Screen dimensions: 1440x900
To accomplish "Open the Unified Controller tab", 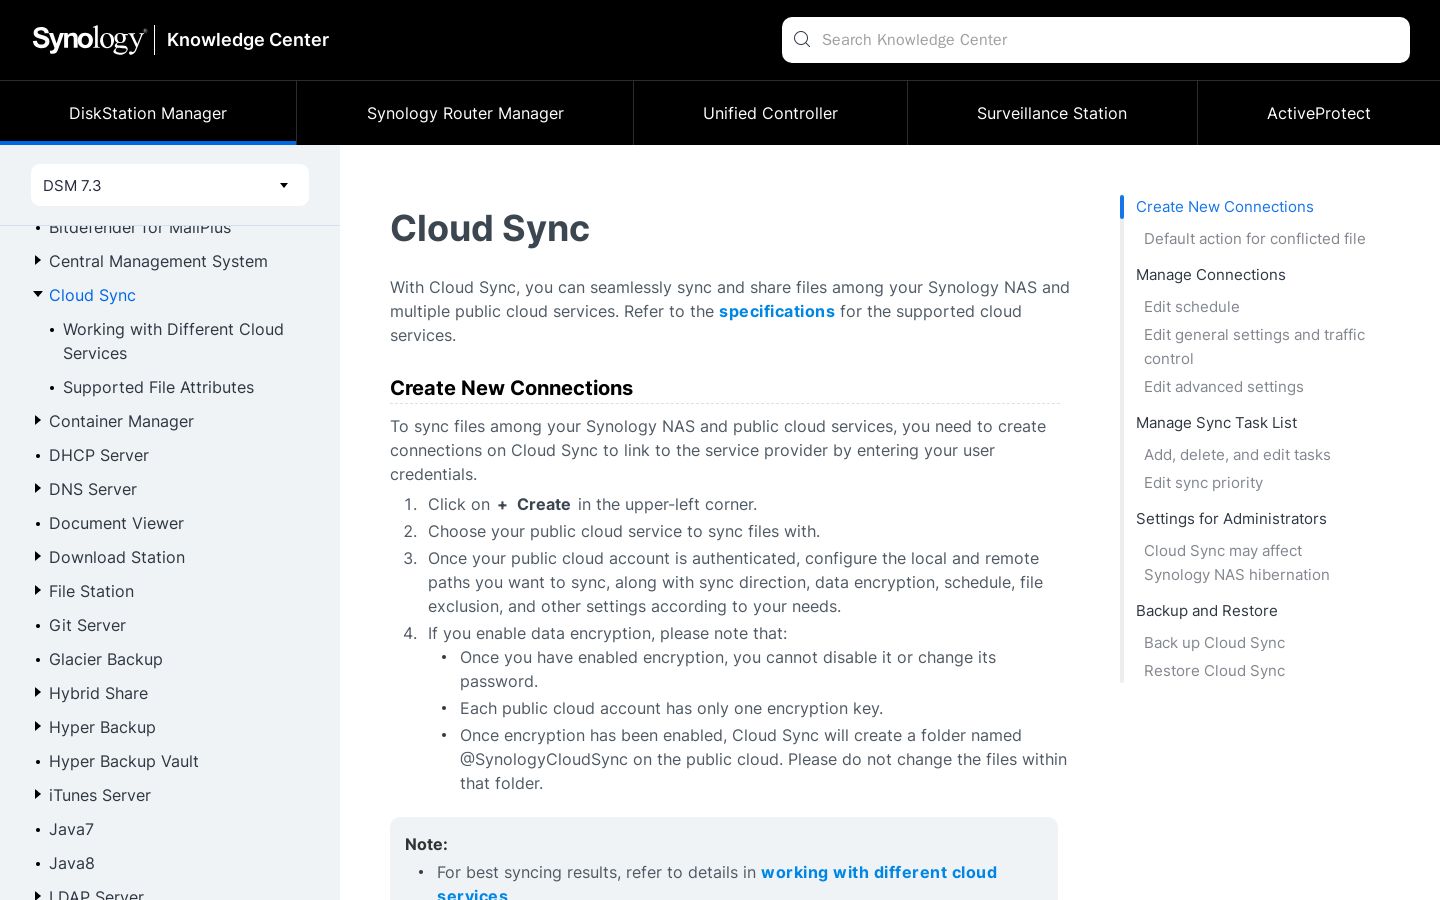I will 770,113.
